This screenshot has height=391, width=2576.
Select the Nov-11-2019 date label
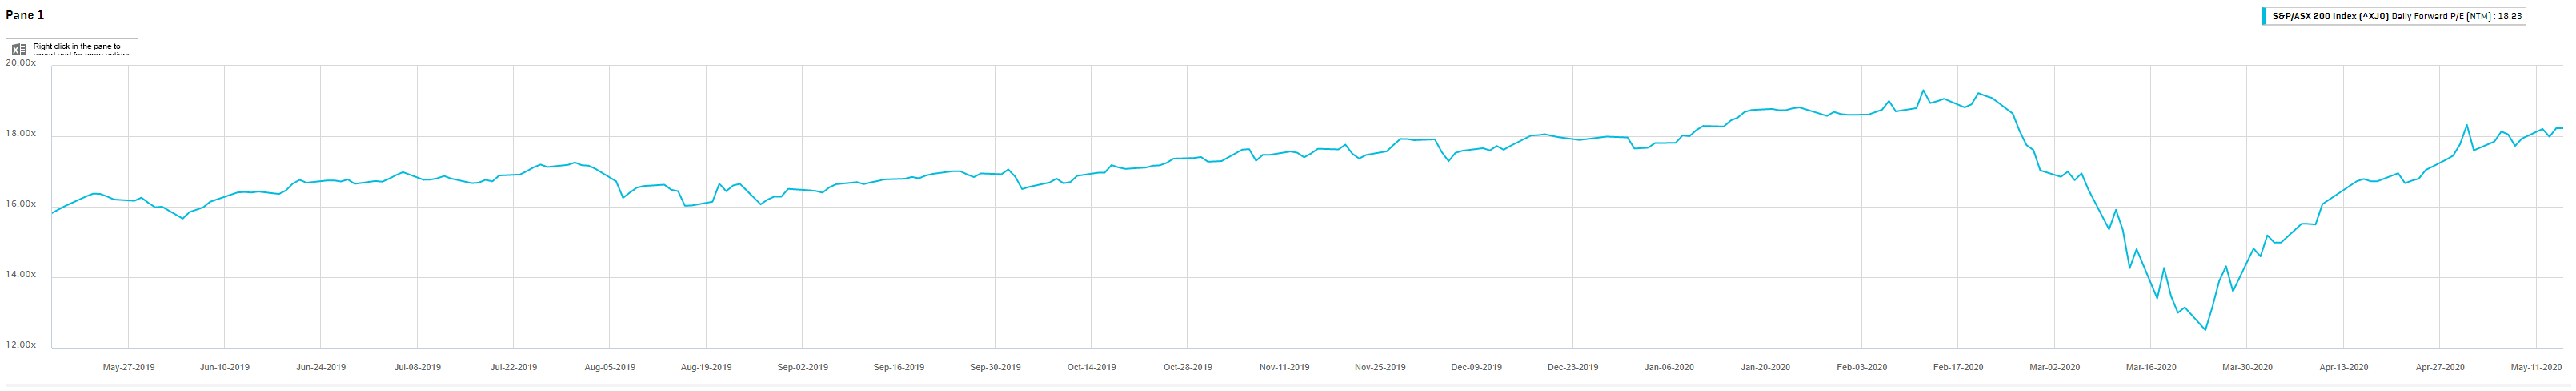[x=1284, y=367]
